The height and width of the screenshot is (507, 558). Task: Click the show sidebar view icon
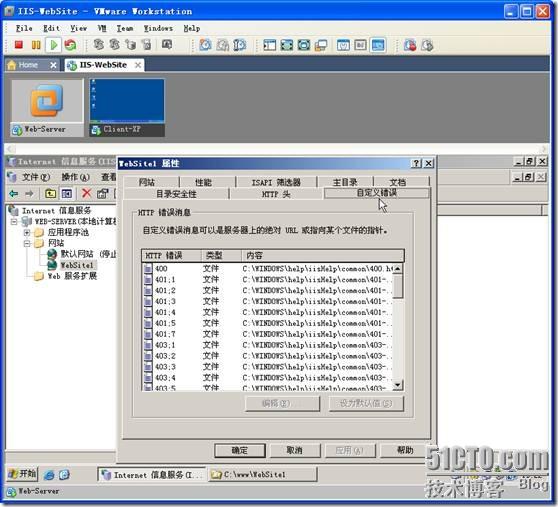pos(269,45)
